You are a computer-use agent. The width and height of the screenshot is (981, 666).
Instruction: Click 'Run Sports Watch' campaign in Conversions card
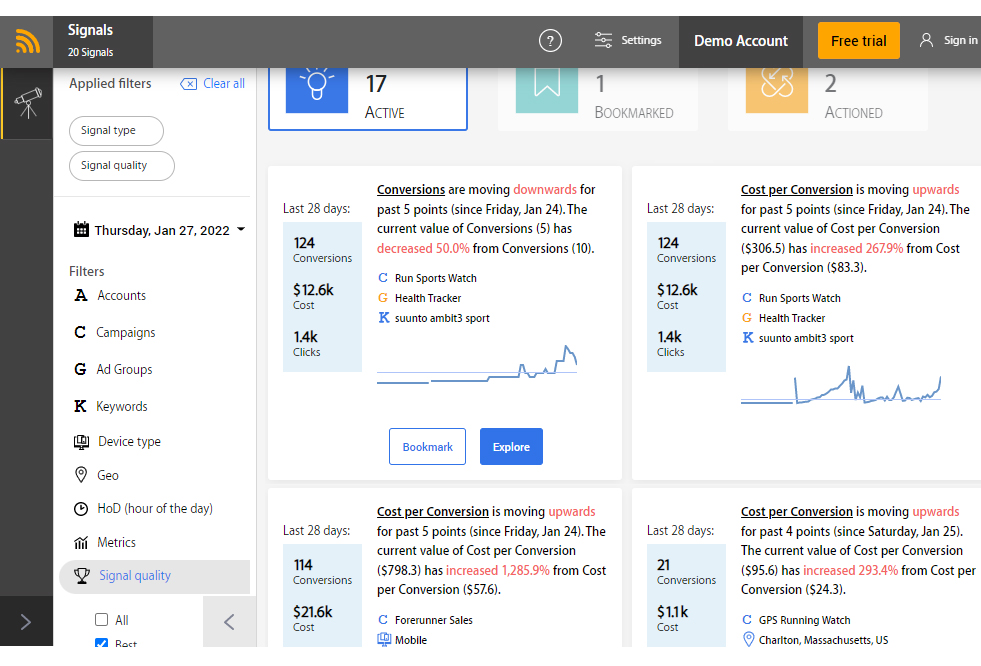pos(435,278)
